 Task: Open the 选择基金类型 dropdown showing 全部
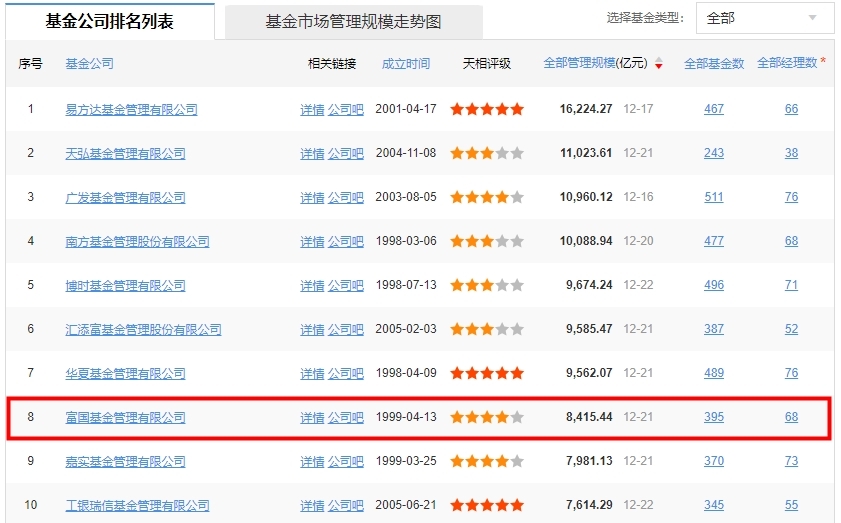point(765,18)
